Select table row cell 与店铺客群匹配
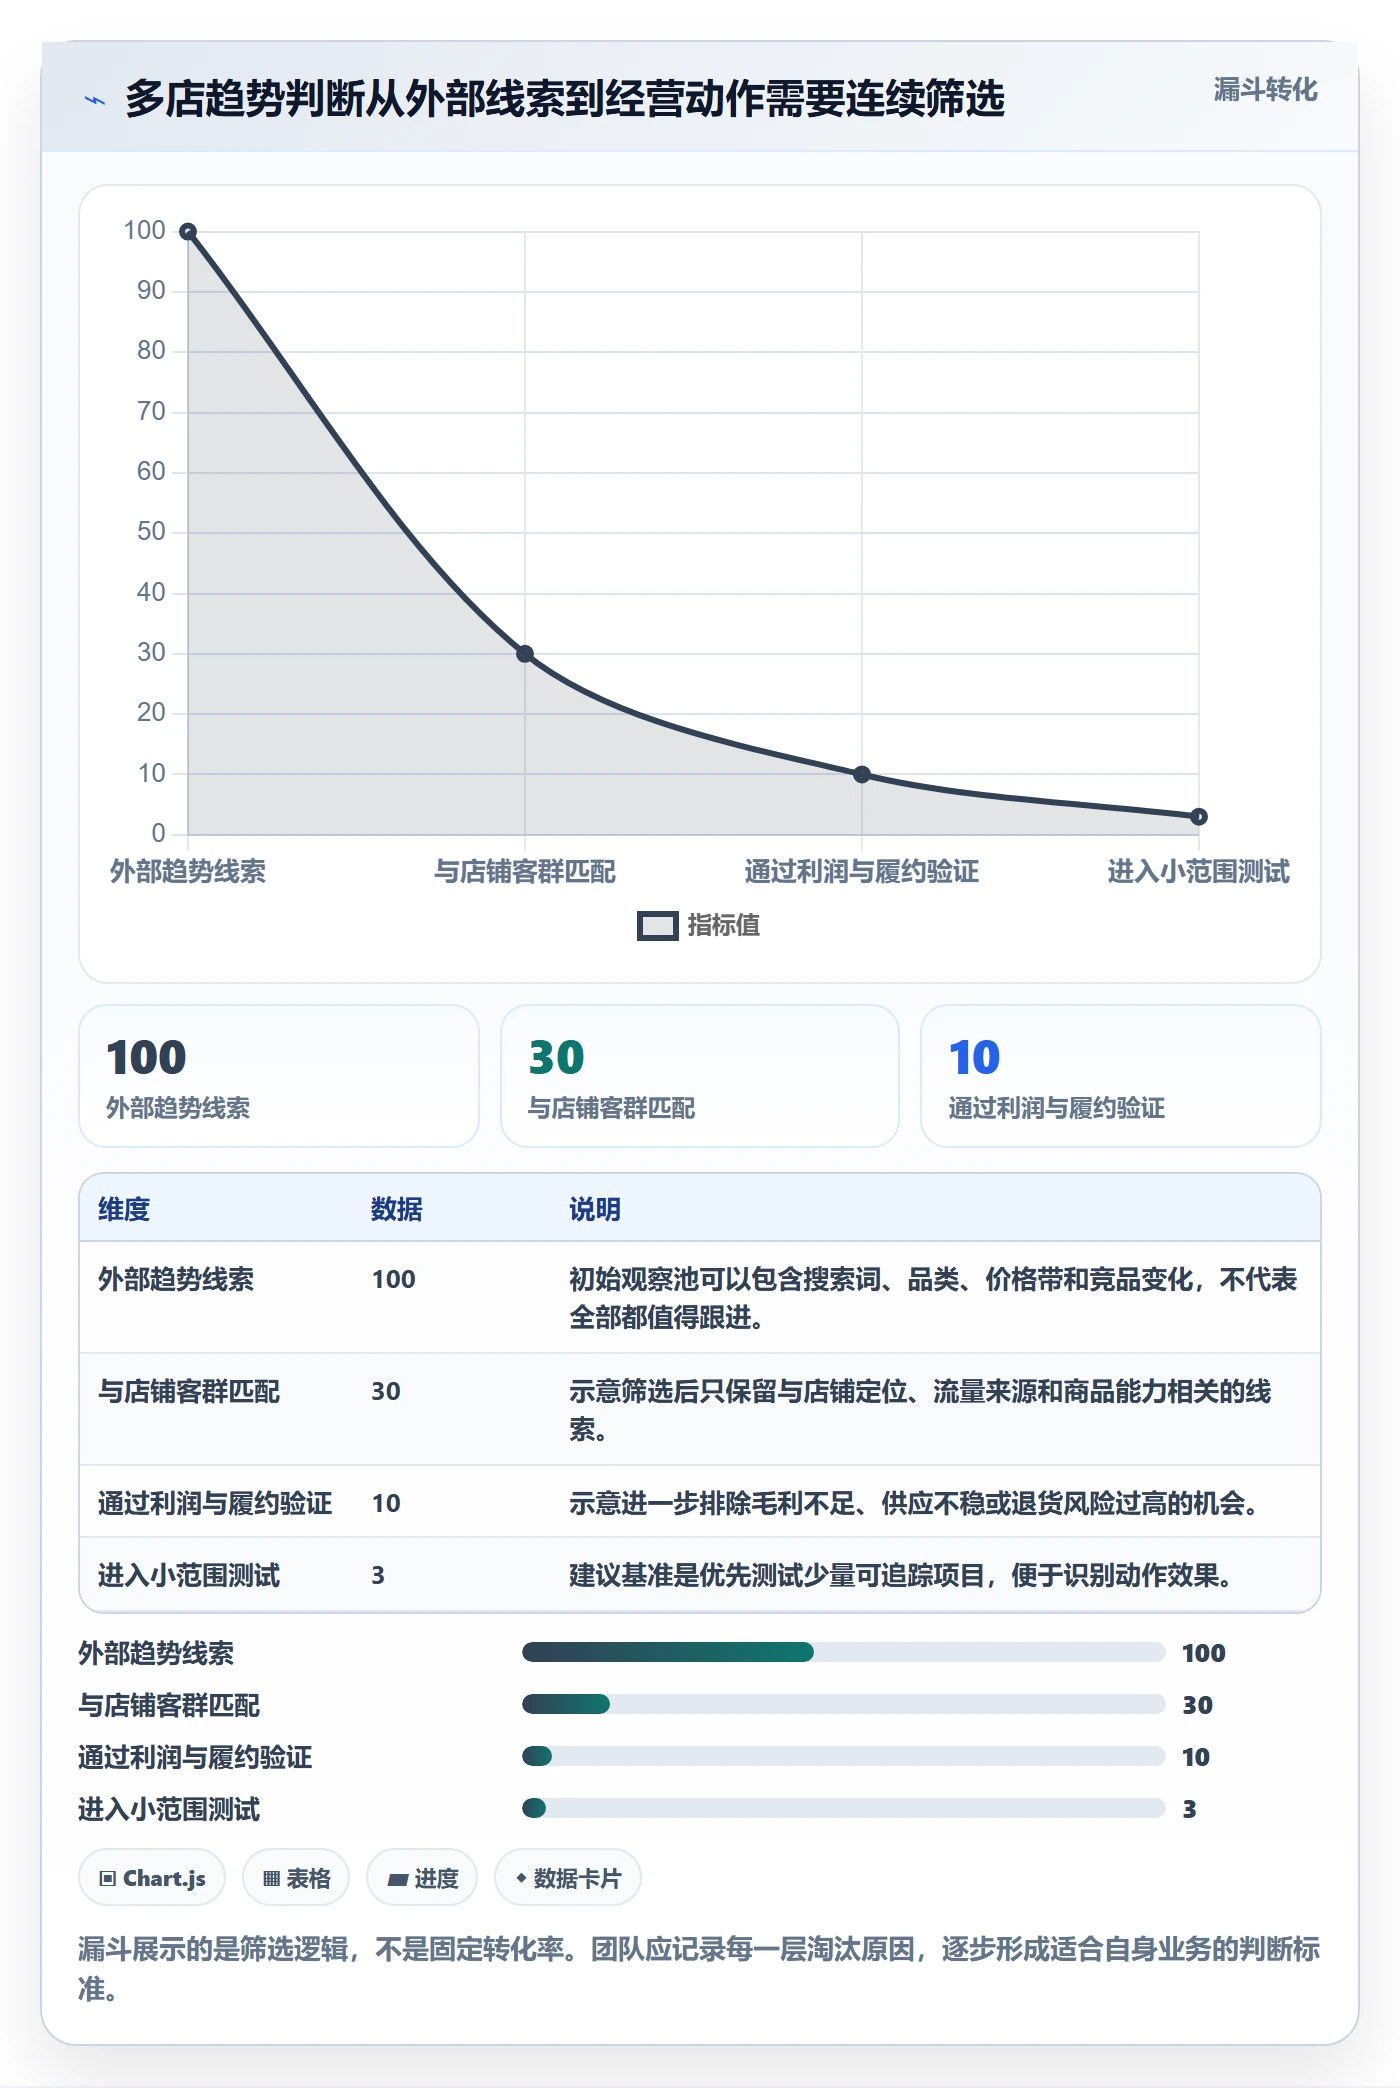Viewport: 1400px width, 2088px height. coord(189,1392)
